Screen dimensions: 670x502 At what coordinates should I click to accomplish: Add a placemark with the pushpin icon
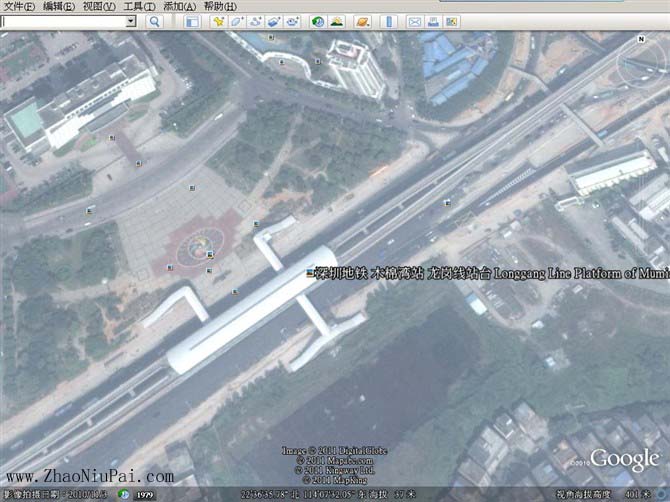pos(218,21)
